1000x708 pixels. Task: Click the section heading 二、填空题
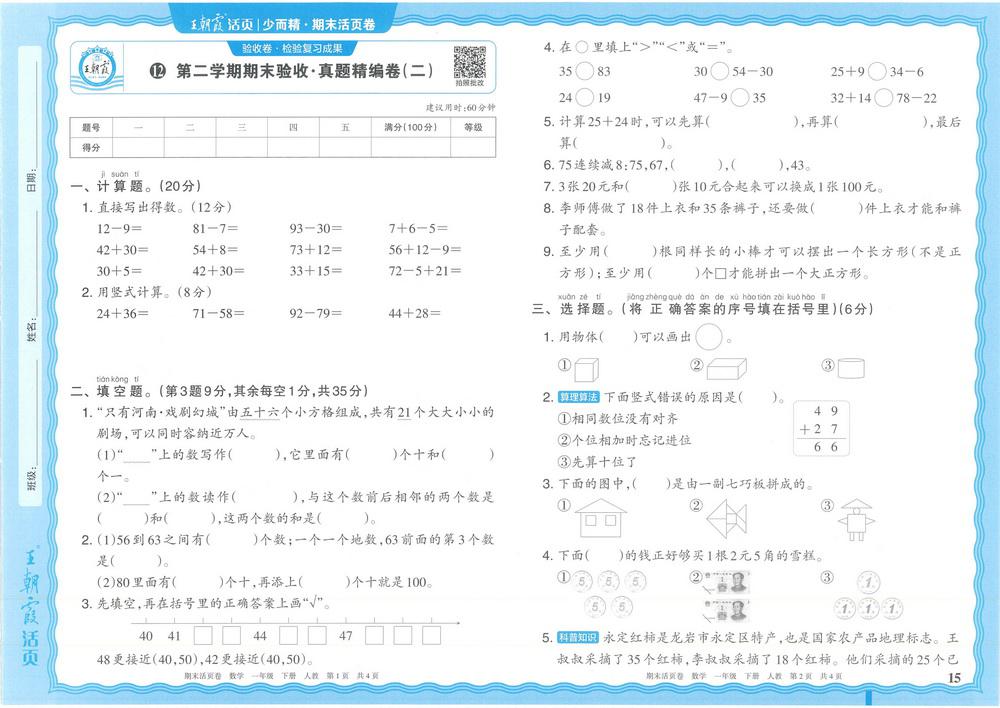[x=113, y=391]
